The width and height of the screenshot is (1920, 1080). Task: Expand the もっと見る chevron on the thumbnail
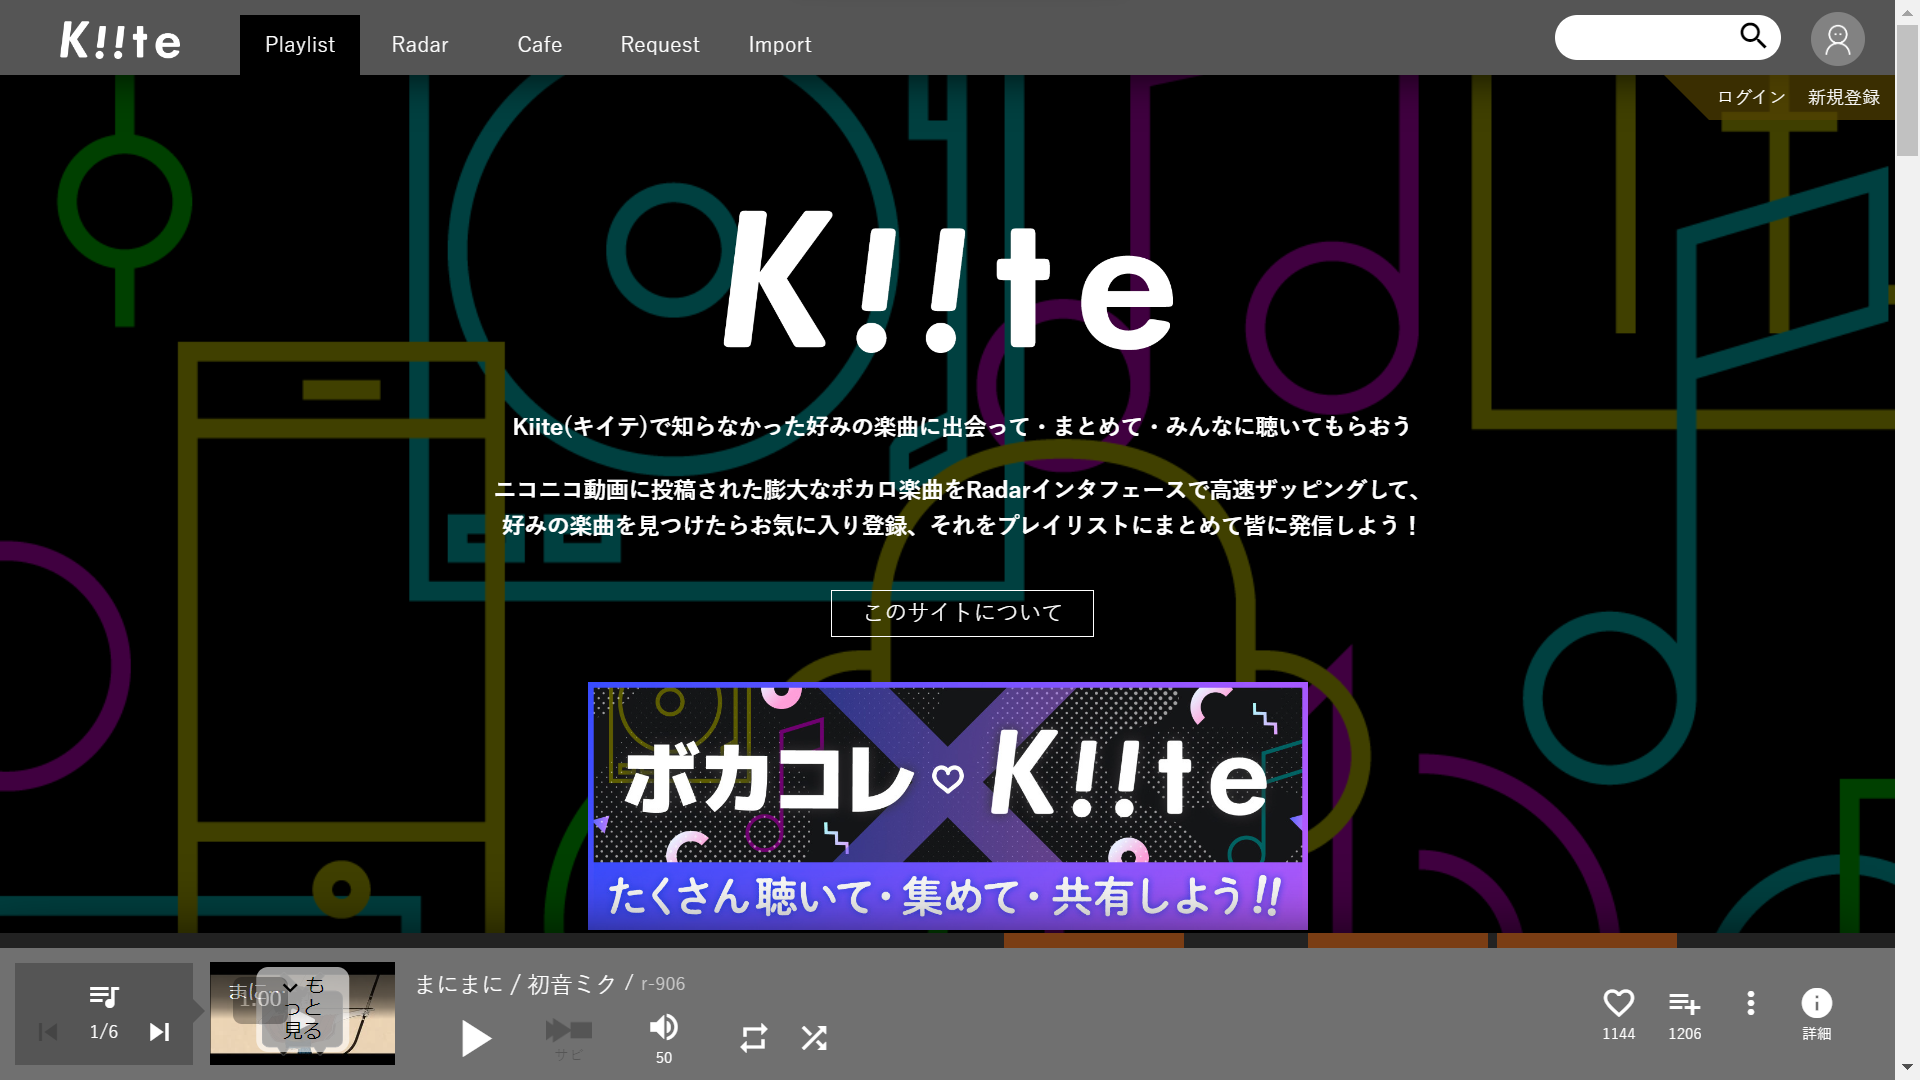click(x=288, y=986)
